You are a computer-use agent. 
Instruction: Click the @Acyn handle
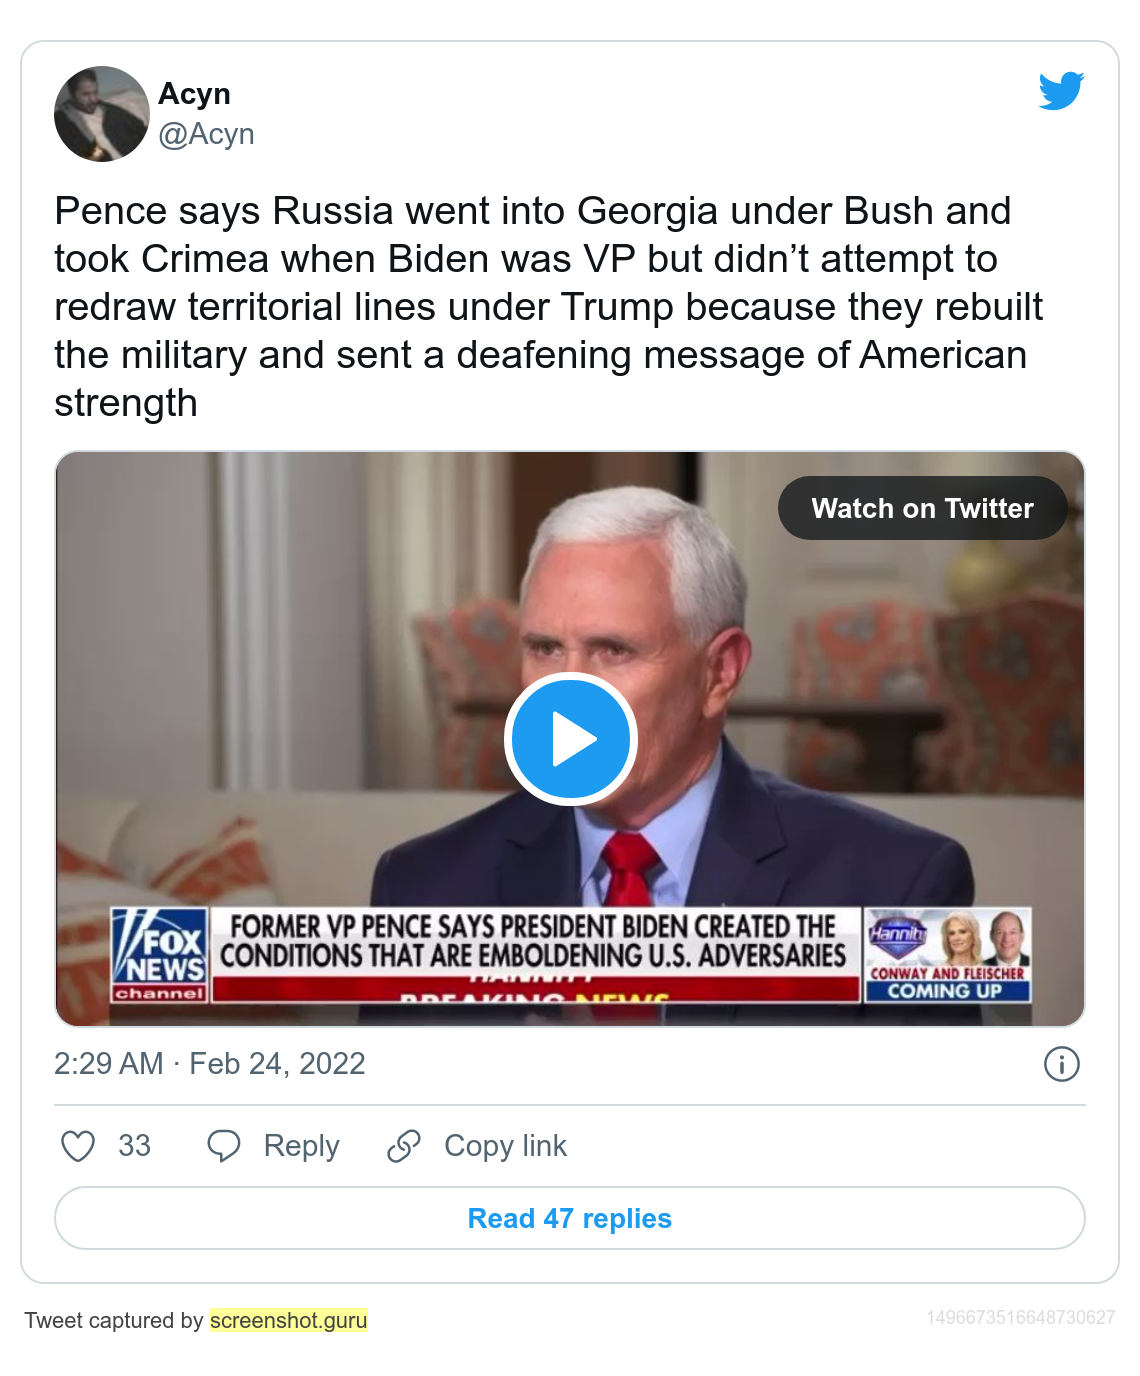pos(206,134)
